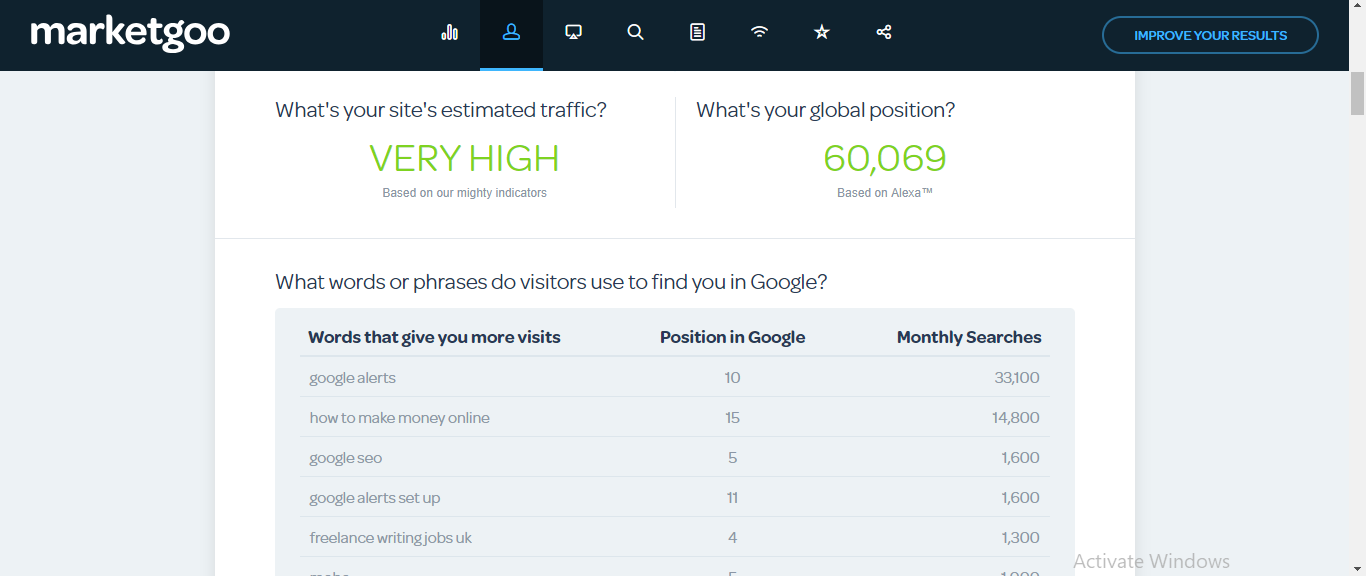Click the 'Position in Google' column header

tap(732, 337)
